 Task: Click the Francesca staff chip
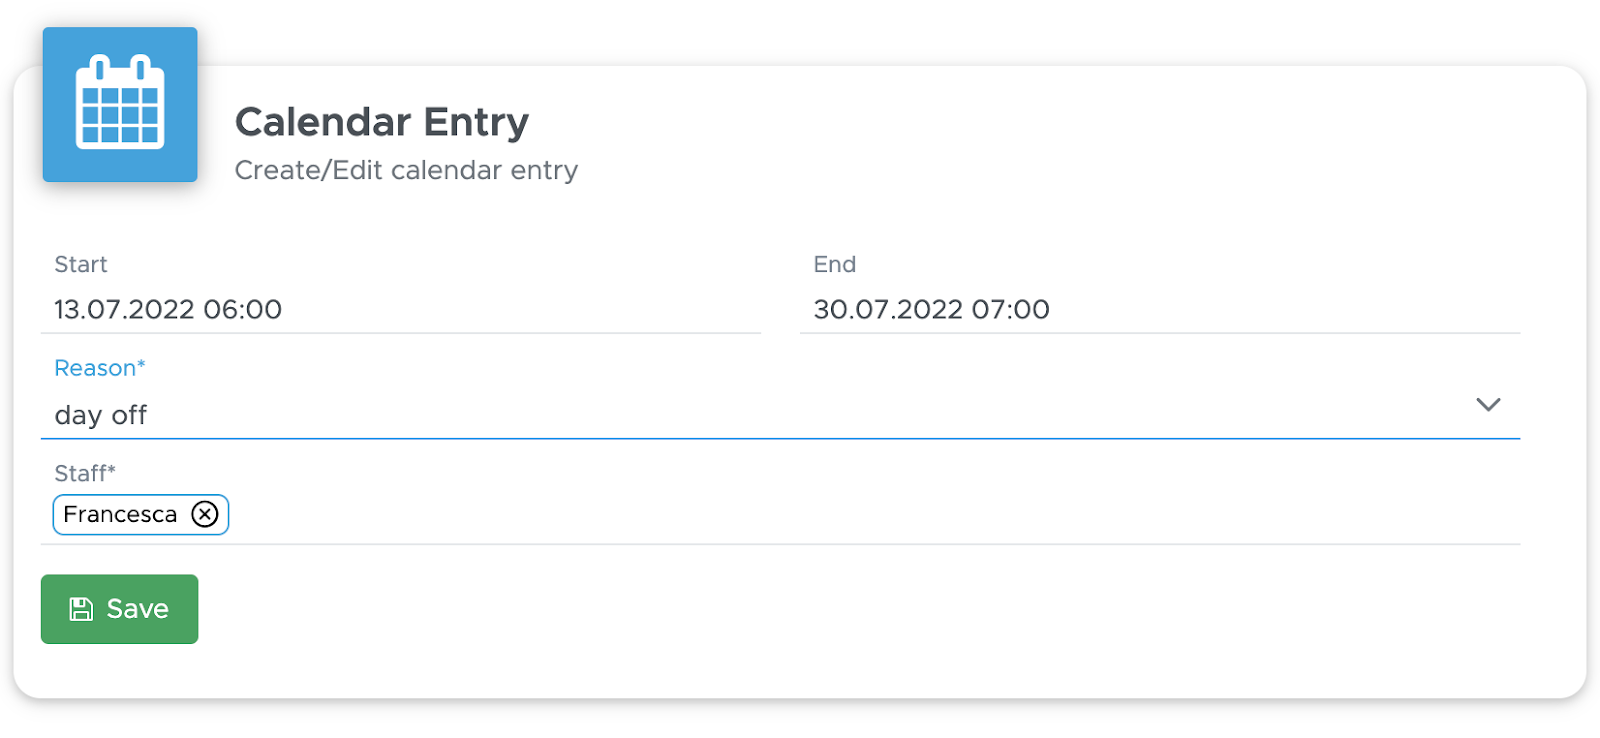point(141,514)
